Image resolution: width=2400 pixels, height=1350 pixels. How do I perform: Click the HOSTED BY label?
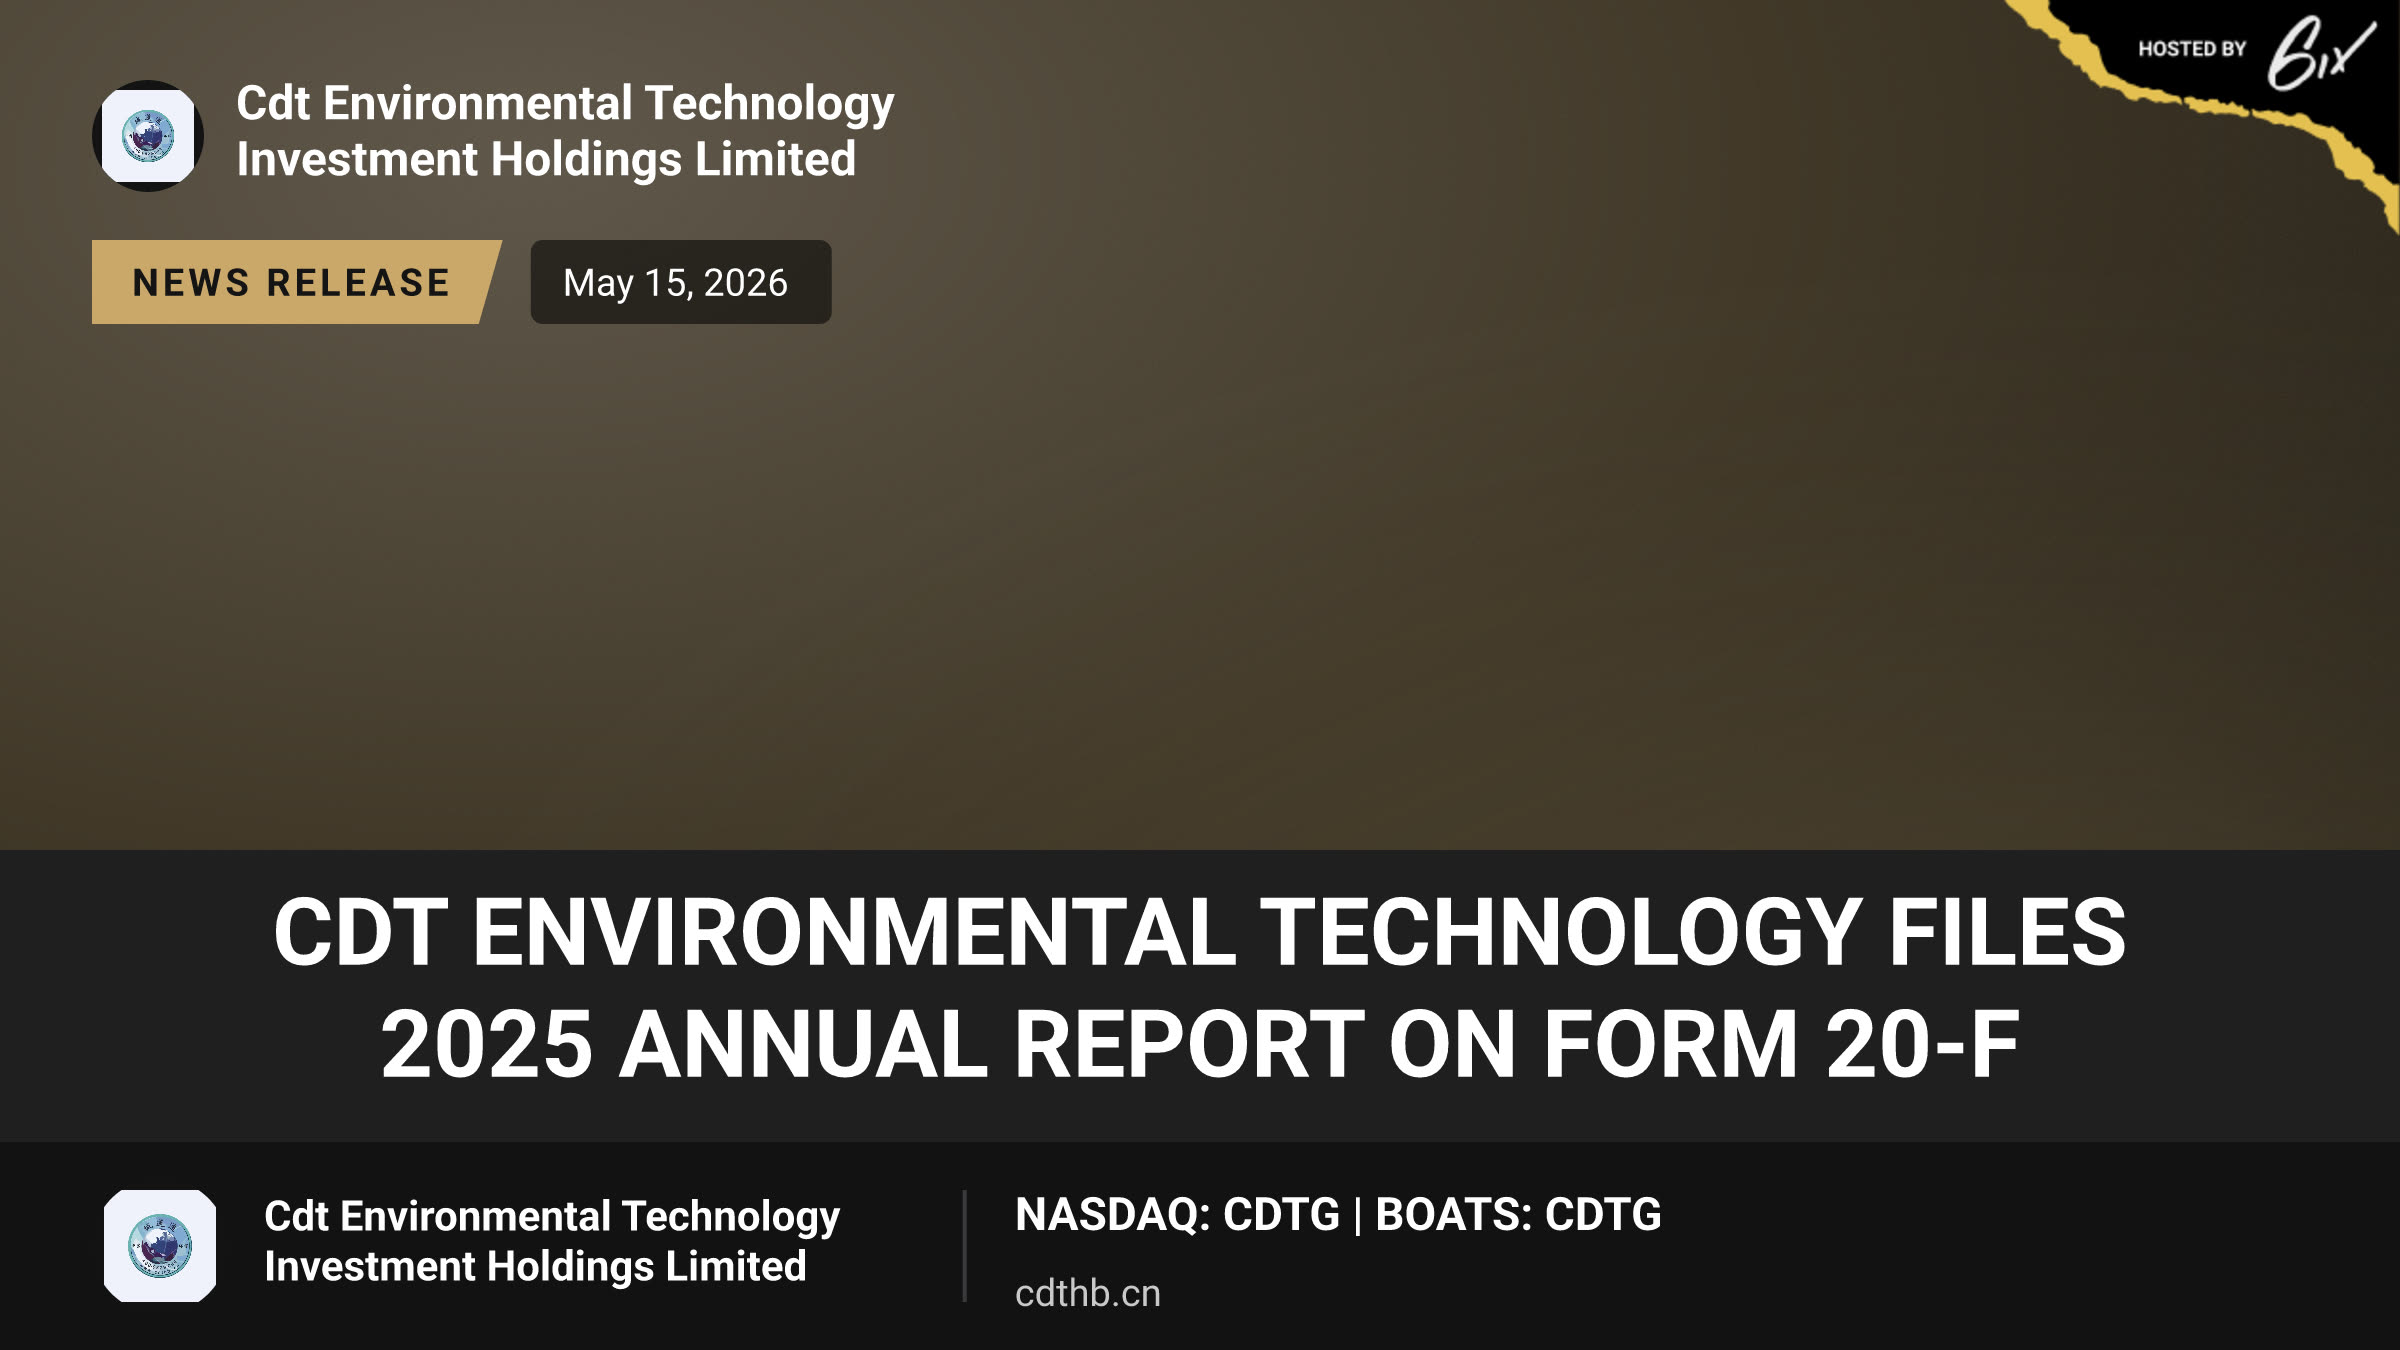tap(2192, 49)
